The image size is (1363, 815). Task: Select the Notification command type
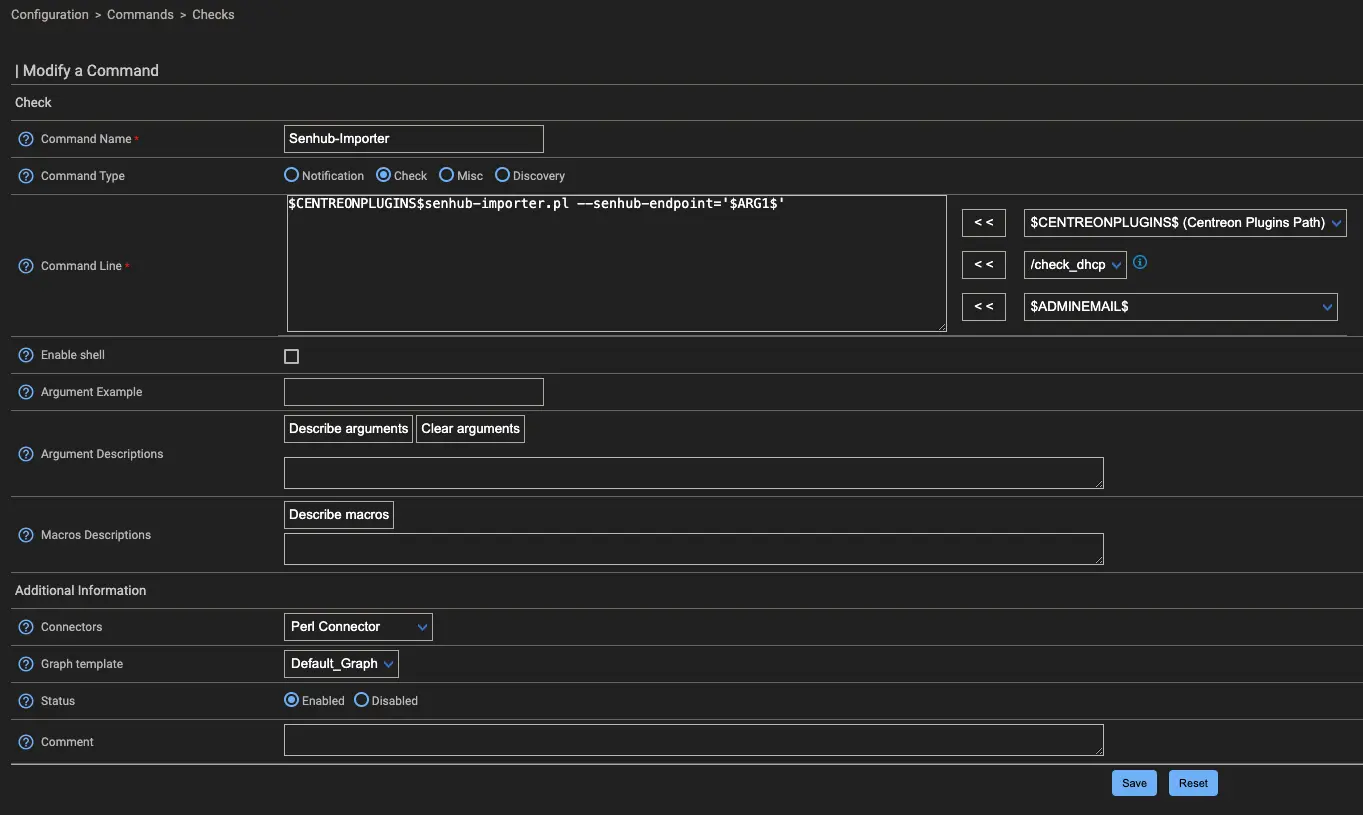tap(292, 175)
